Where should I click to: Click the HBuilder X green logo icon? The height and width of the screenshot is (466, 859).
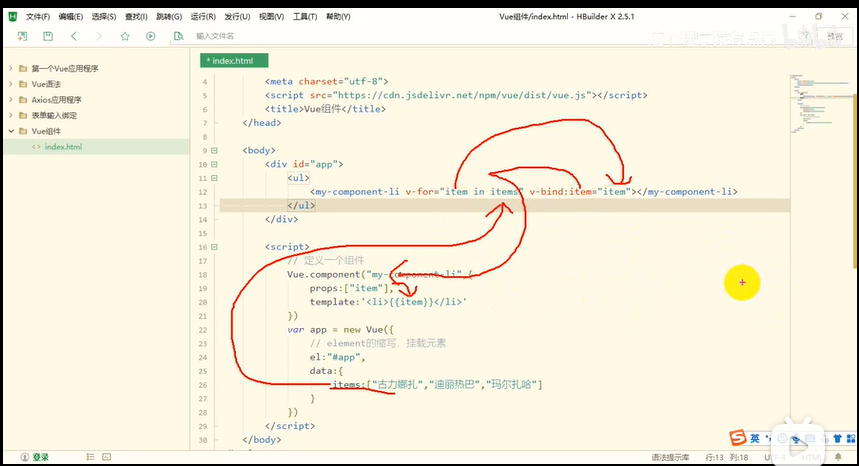13,16
